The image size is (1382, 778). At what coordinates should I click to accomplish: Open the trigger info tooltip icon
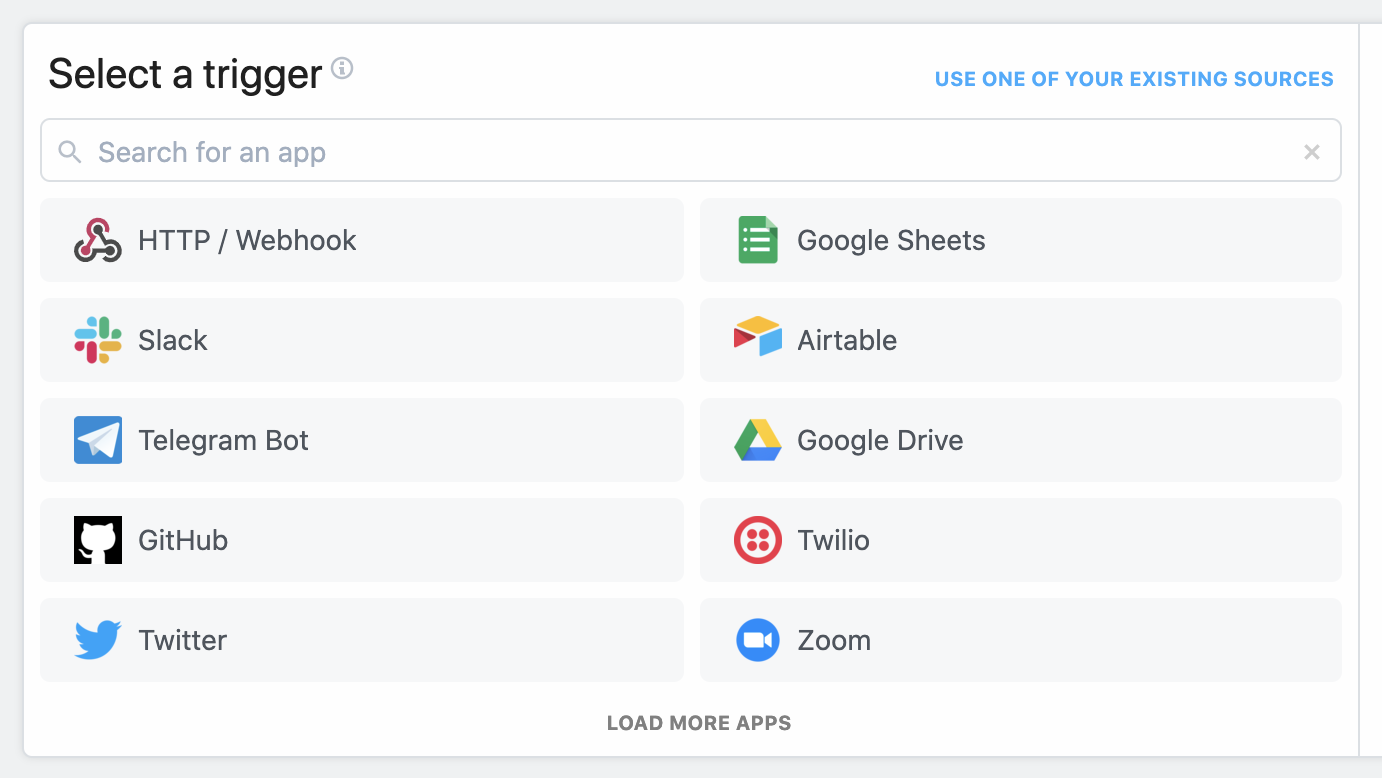(342, 69)
